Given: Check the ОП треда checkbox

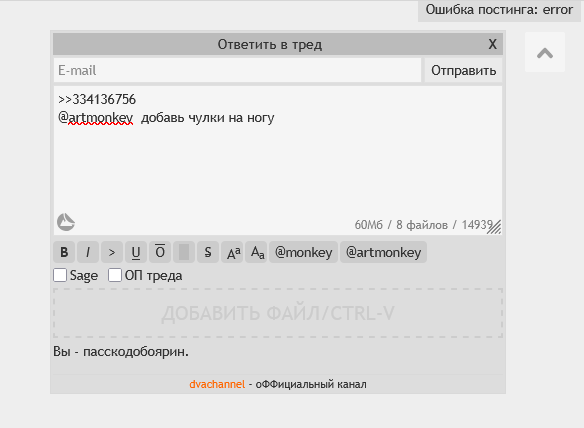Looking at the screenshot, I should 115,275.
